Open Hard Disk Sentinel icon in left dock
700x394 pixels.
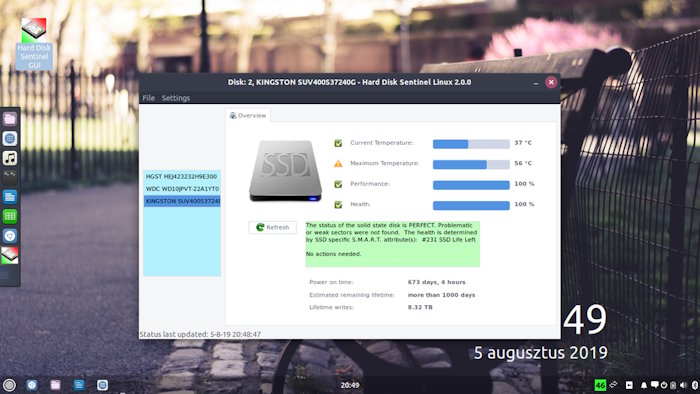10,255
